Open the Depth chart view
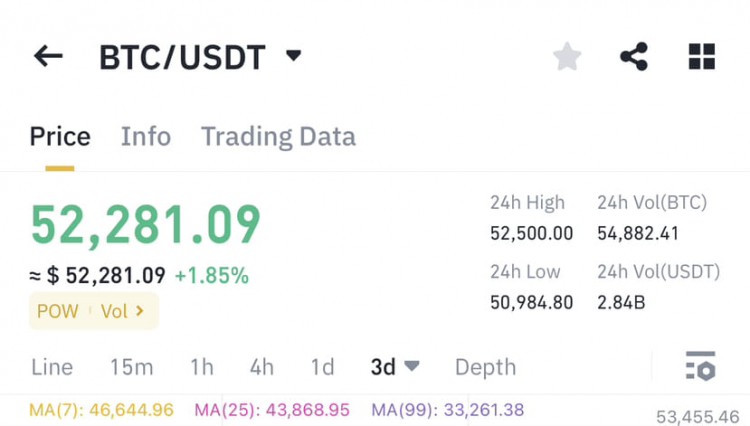 pyautogui.click(x=485, y=368)
